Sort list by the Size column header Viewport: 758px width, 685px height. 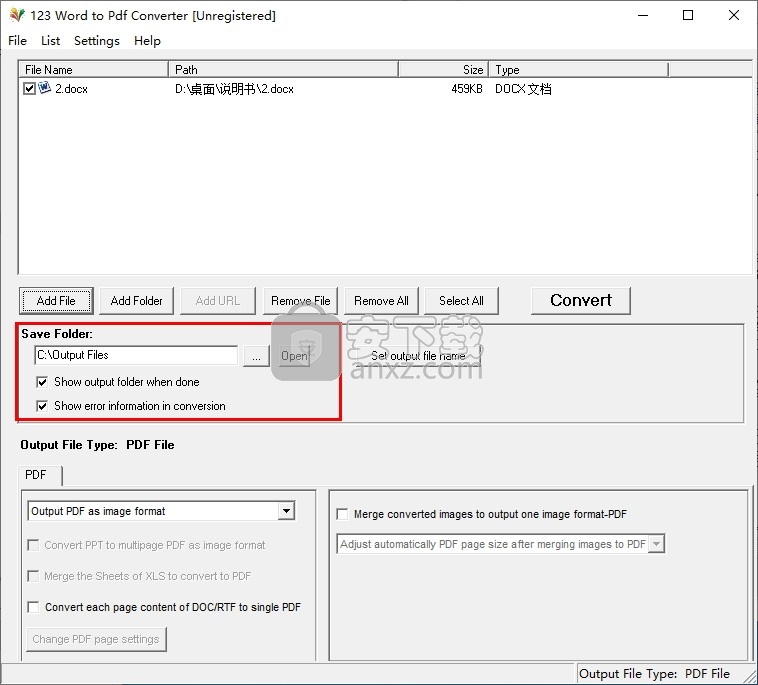point(444,70)
